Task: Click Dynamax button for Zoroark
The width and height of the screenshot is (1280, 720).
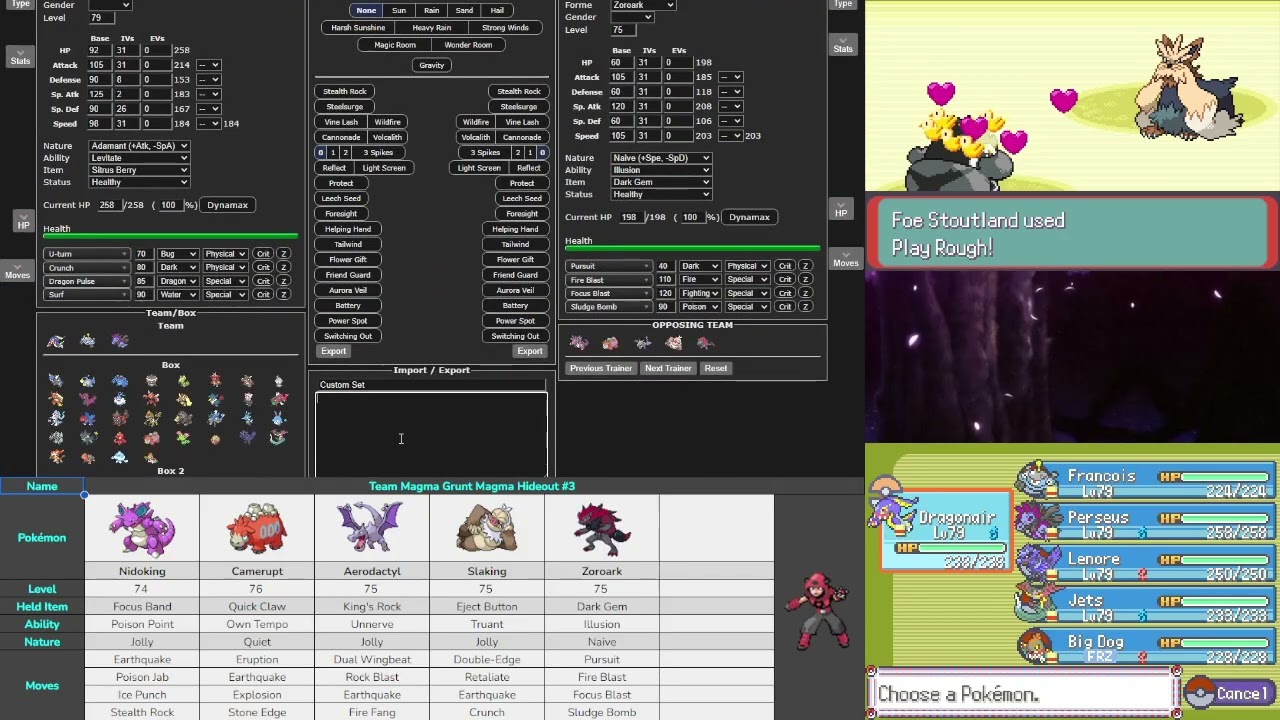Action: click(749, 217)
